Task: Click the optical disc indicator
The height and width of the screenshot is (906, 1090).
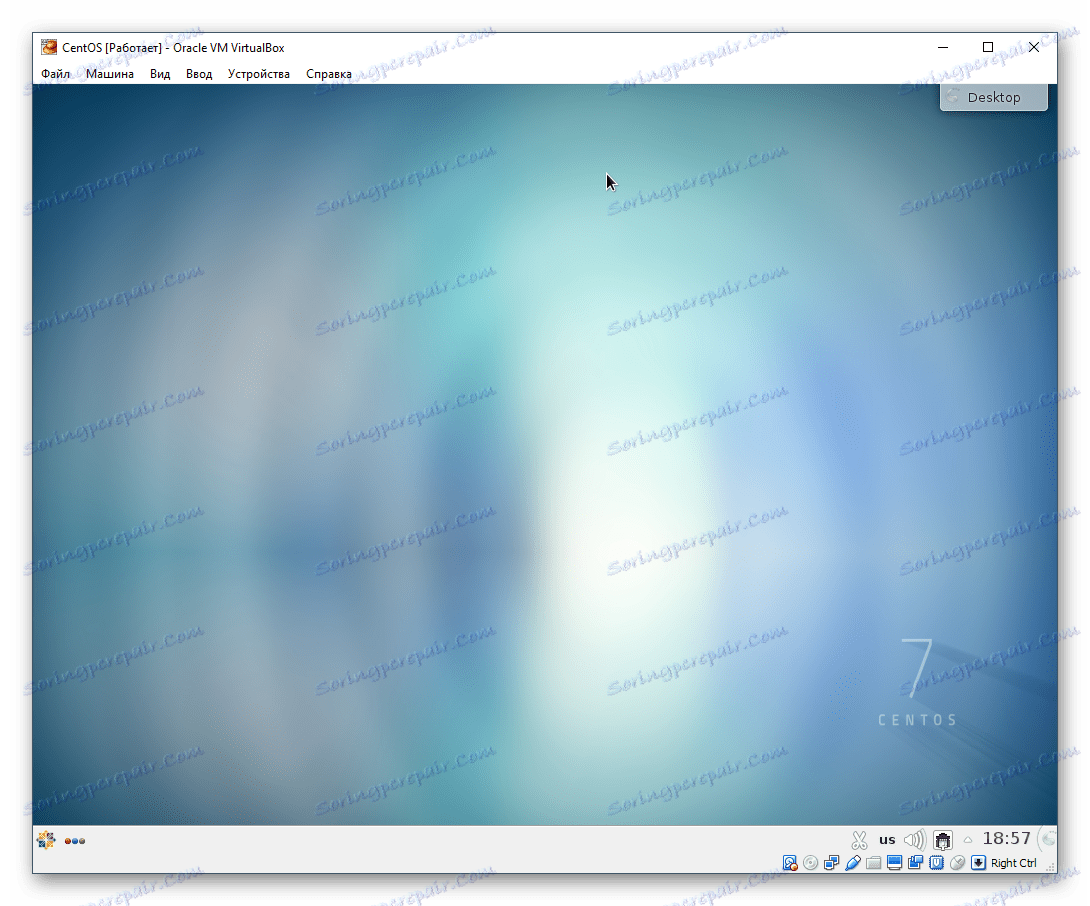Action: 811,863
